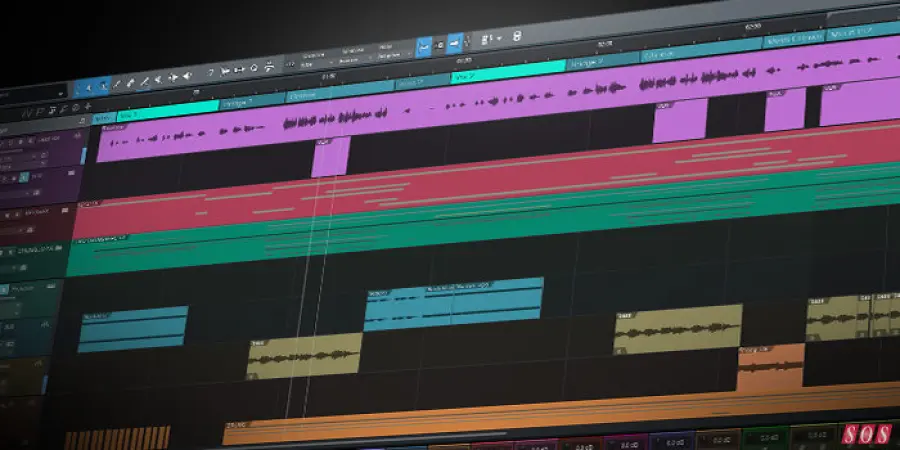Screen dimensions: 900x450
Task: Click the wrench icon above the track list
Action: 65,108
